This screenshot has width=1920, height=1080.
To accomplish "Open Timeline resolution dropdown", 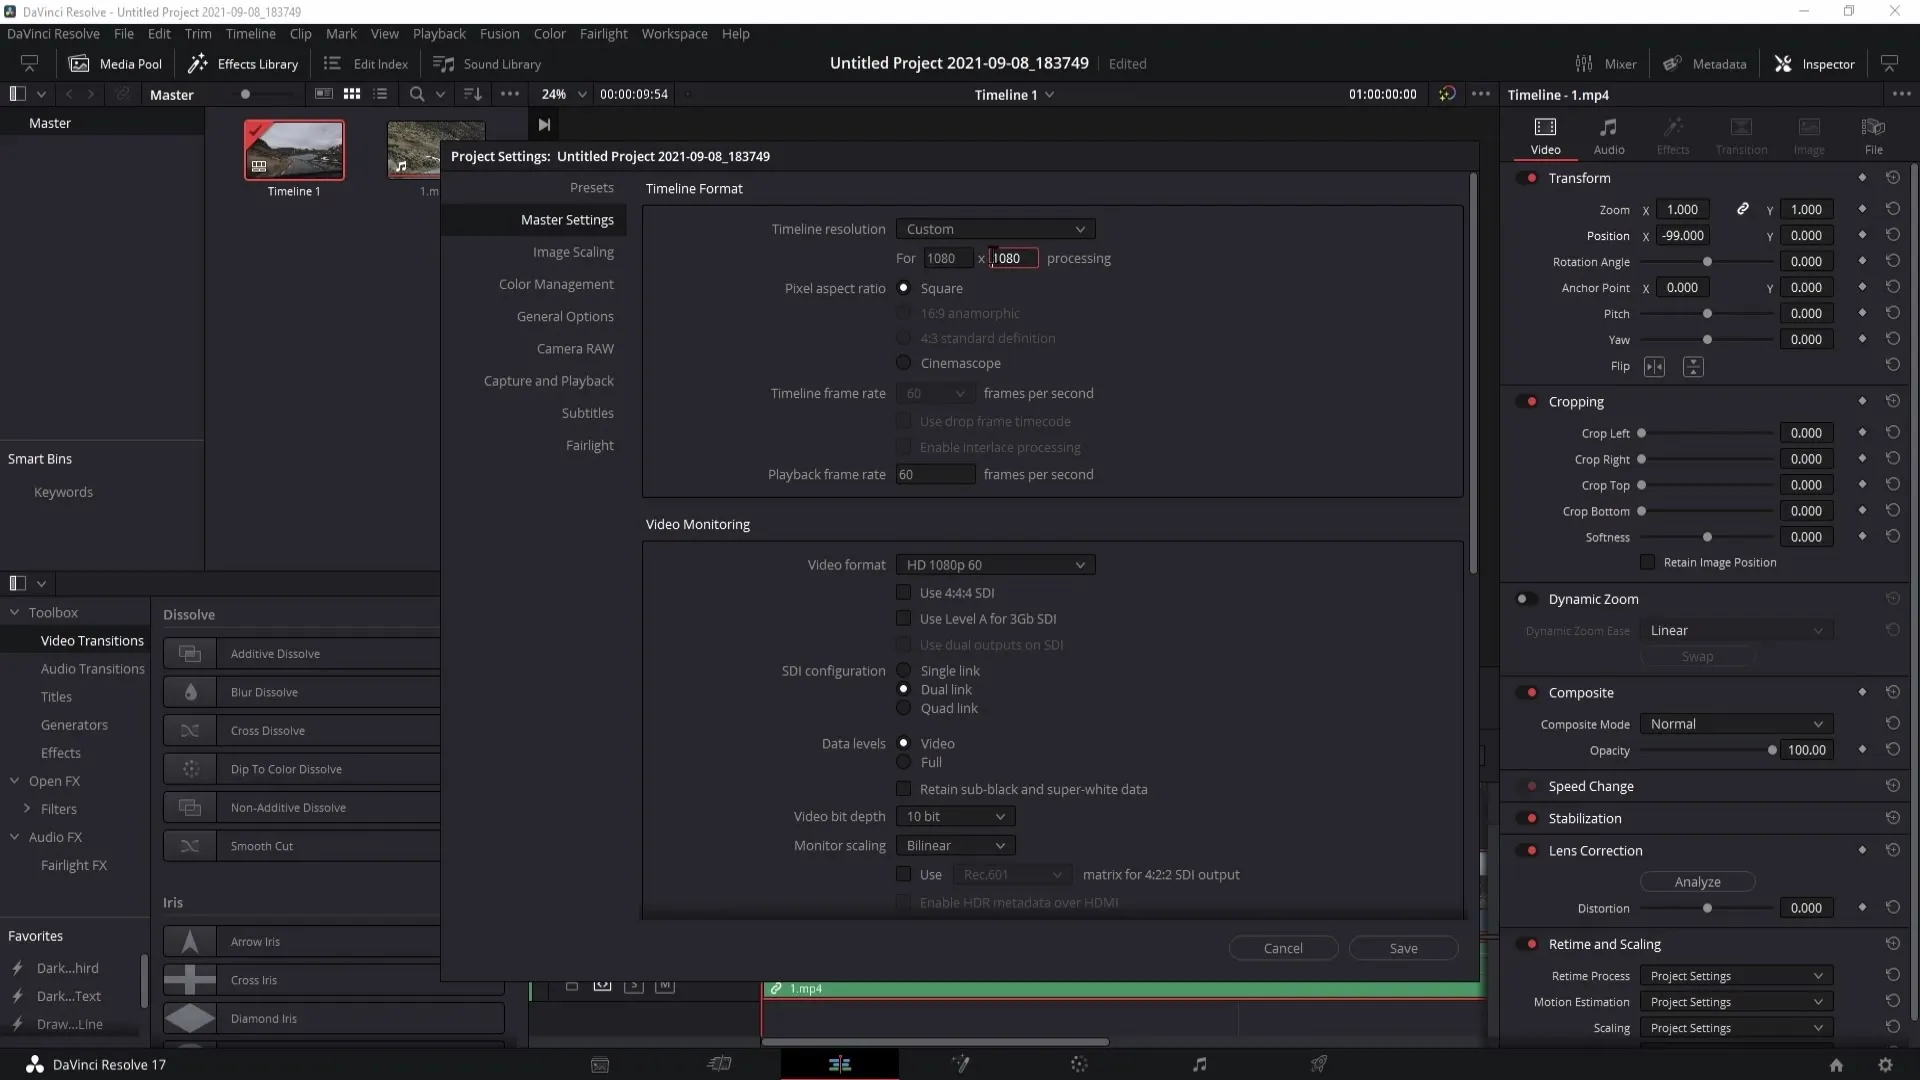I will point(995,229).
